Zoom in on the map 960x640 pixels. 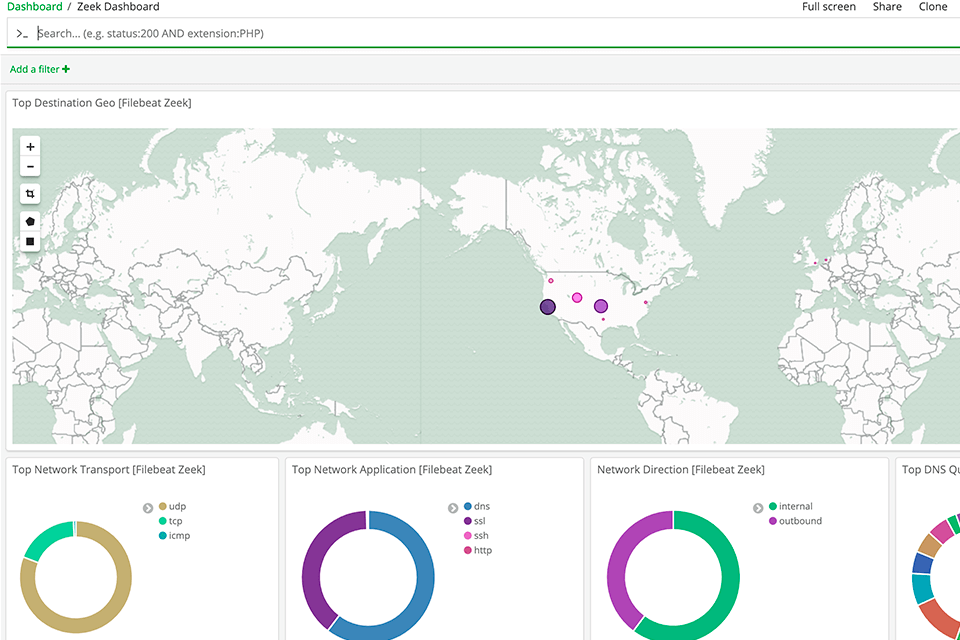(30, 146)
